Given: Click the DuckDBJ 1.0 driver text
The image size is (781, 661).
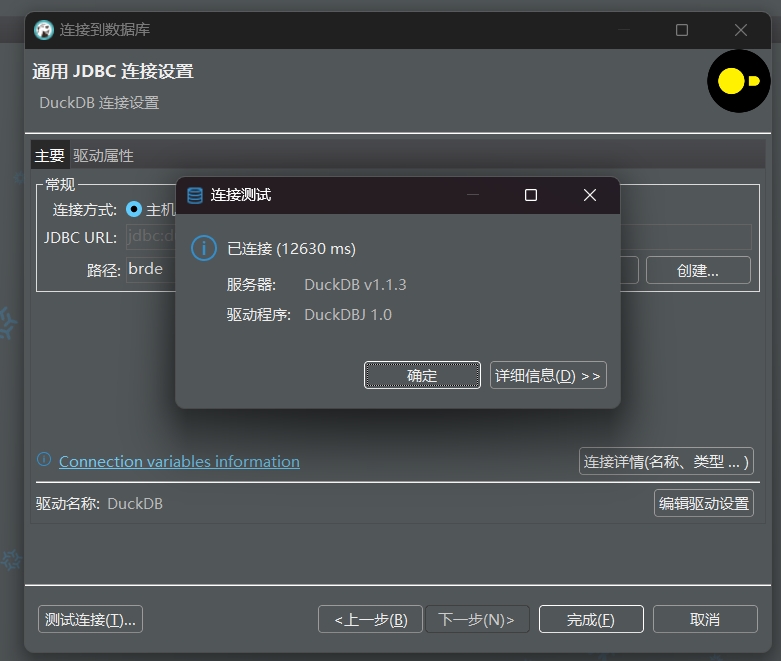Looking at the screenshot, I should coord(348,315).
